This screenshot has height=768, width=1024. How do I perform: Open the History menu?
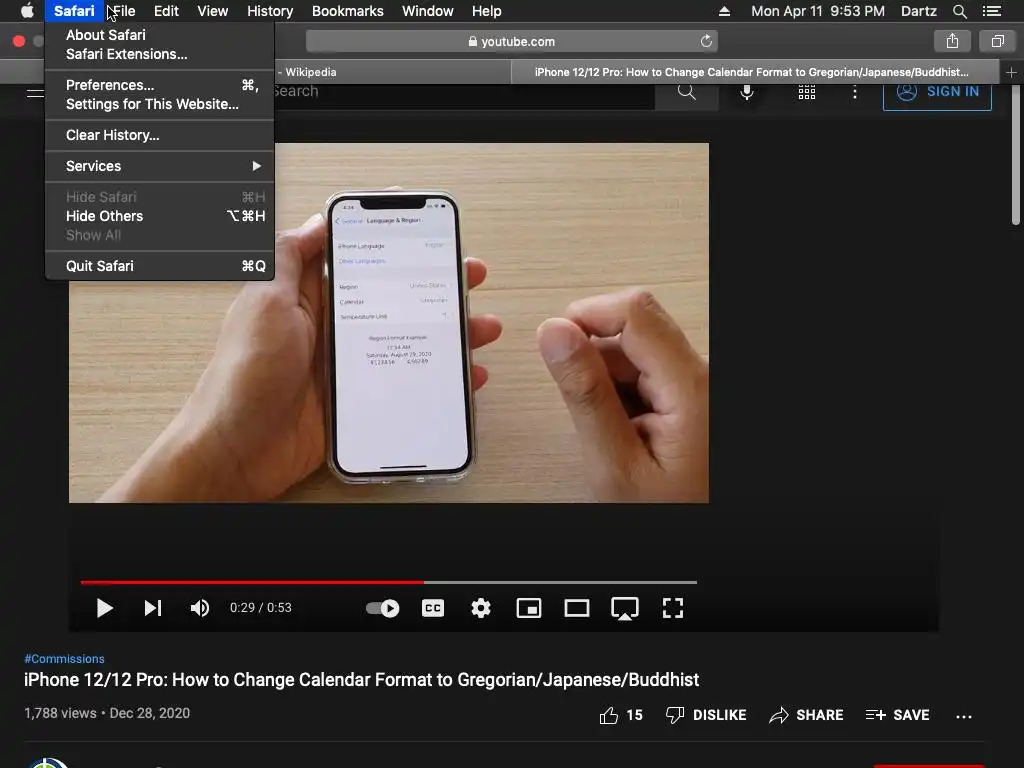tap(270, 11)
